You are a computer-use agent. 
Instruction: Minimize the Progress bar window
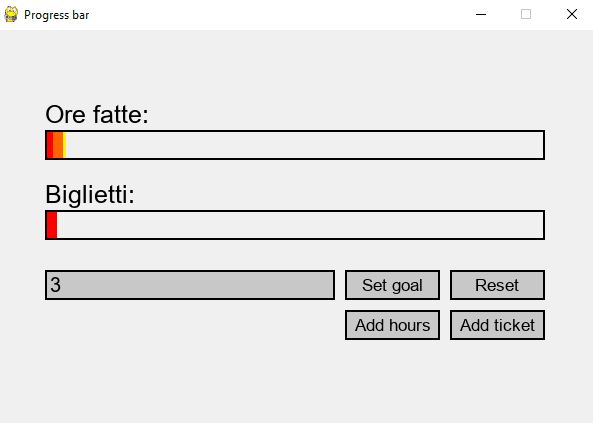point(481,14)
